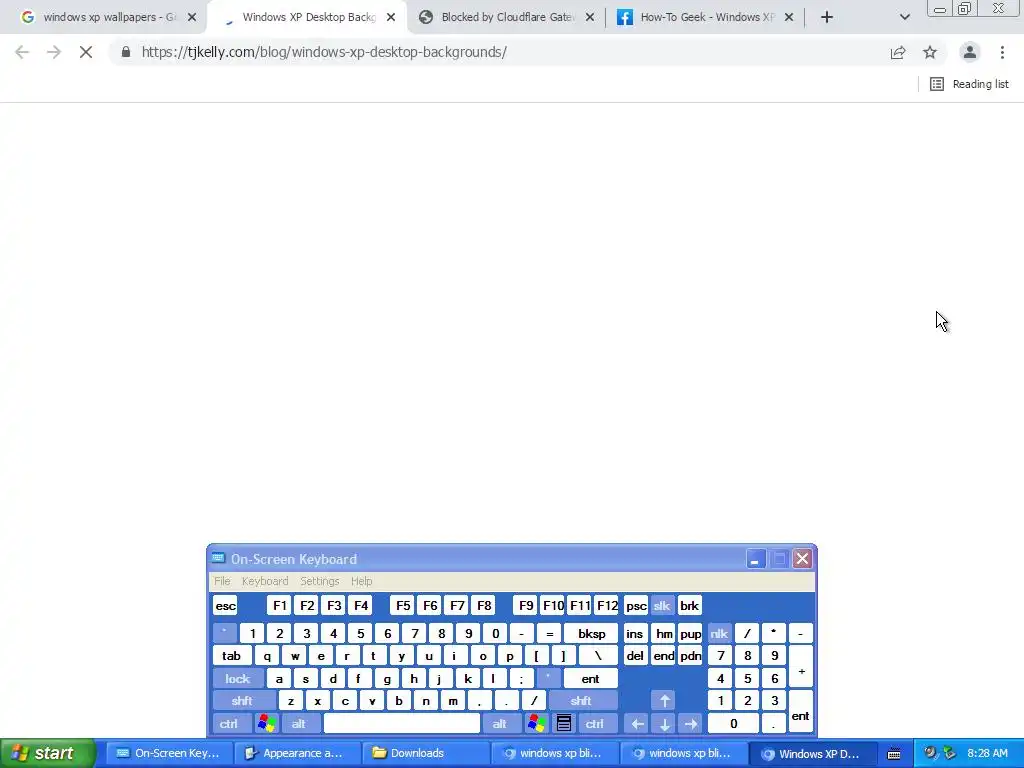Minimize the On-Screen Keyboard window
The width and height of the screenshot is (1024, 768).
(756, 559)
